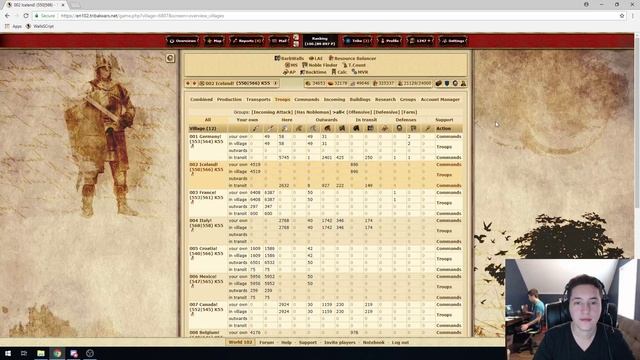Open village 004 Italy
This screenshot has width=640, height=360.
coord(206,223)
